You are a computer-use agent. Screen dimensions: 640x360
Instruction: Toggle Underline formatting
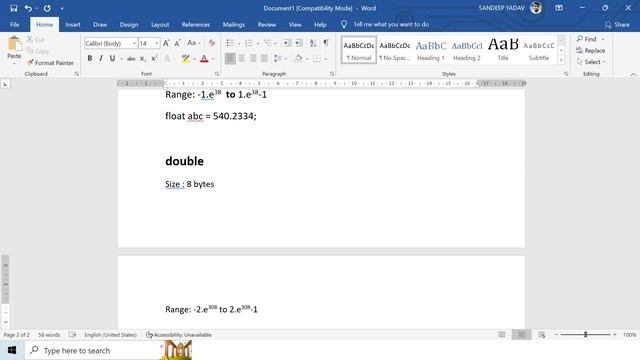[x=112, y=59]
